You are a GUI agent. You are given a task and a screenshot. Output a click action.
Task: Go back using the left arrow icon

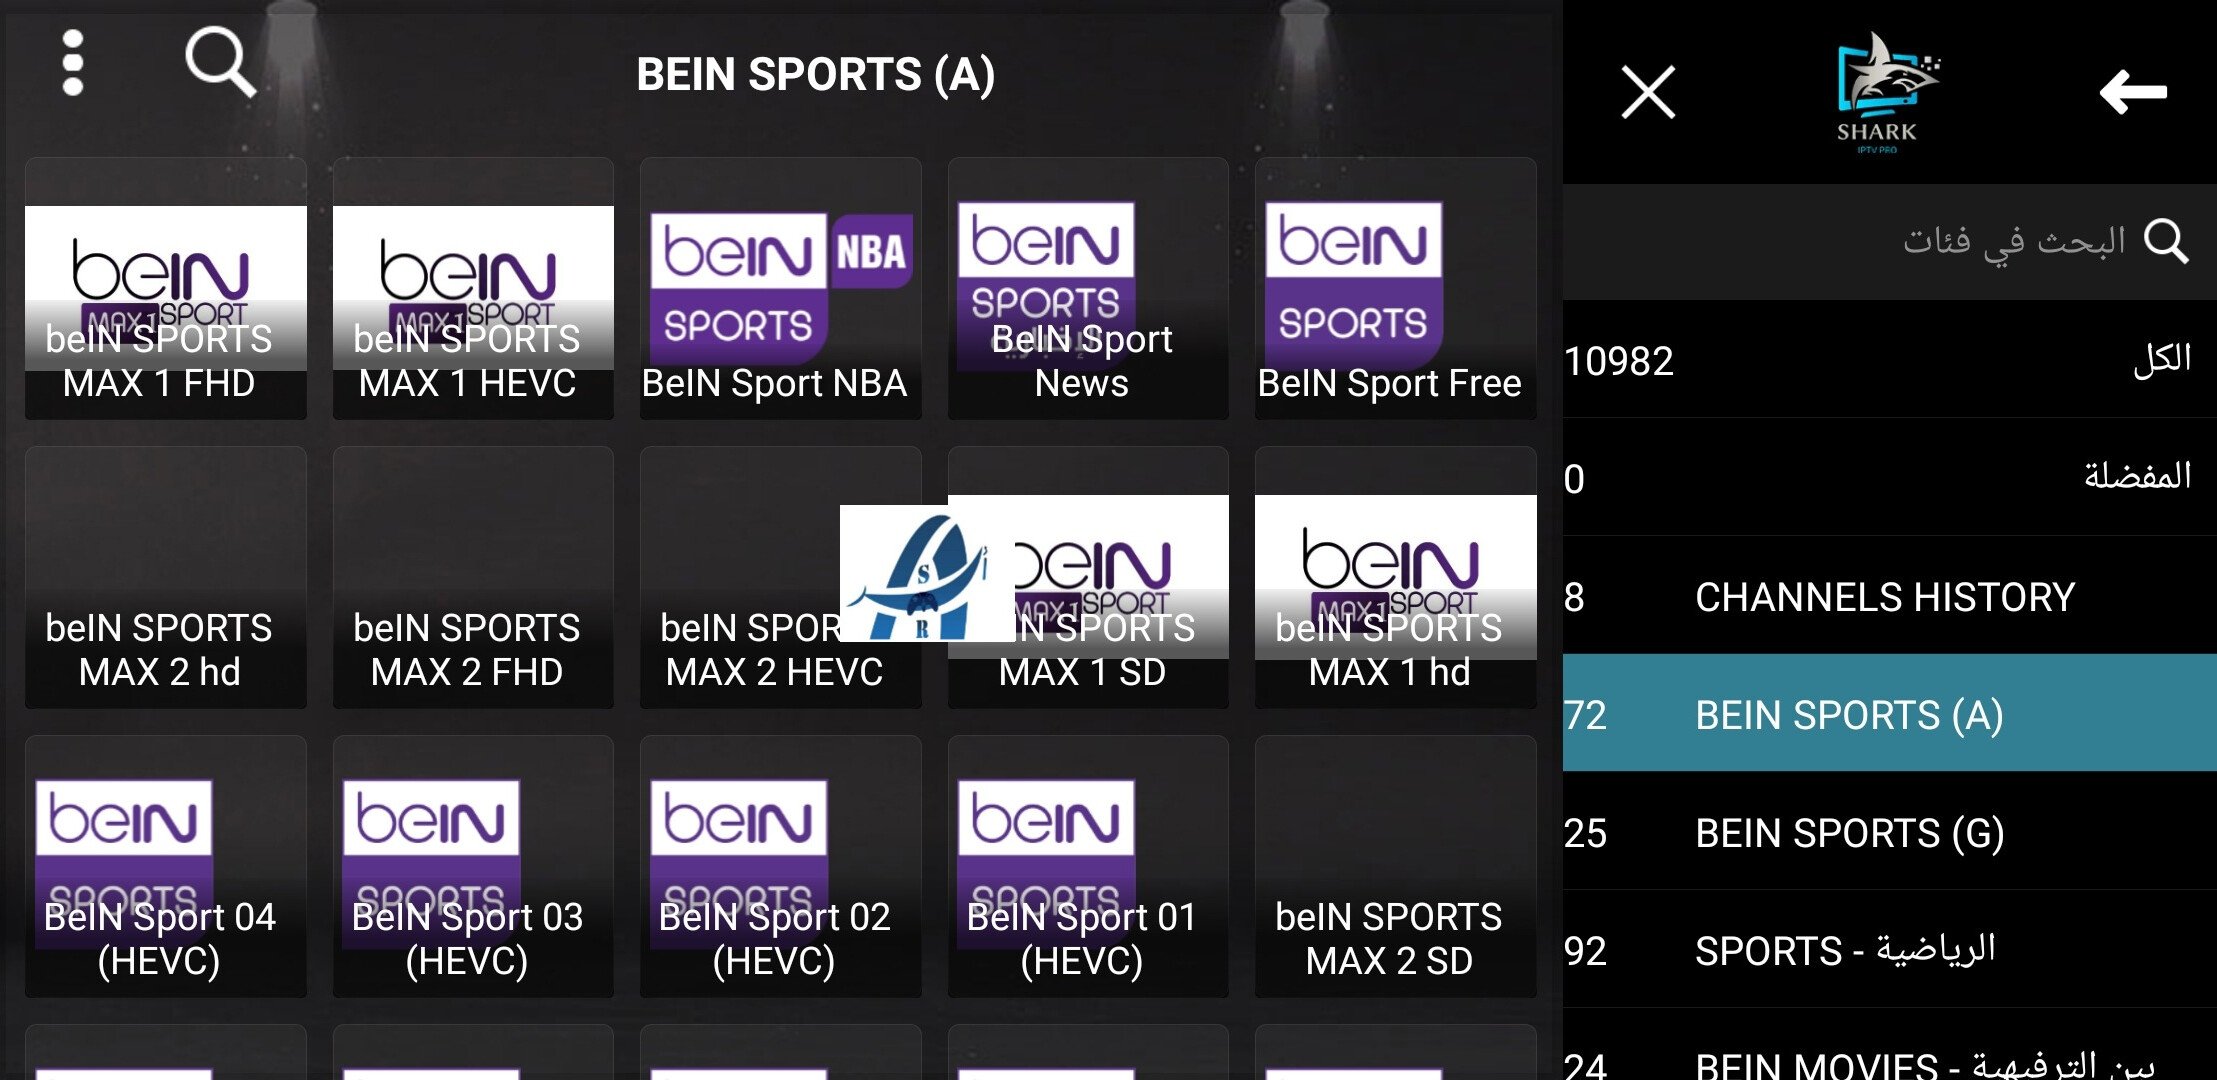(2133, 92)
